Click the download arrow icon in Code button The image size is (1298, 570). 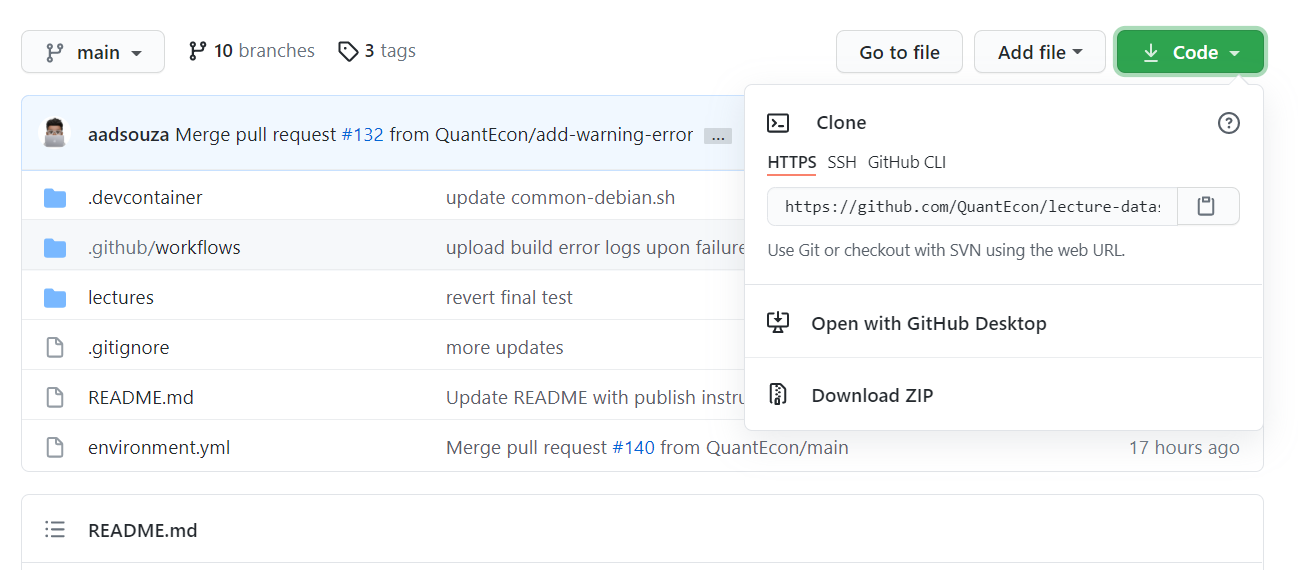[1151, 52]
